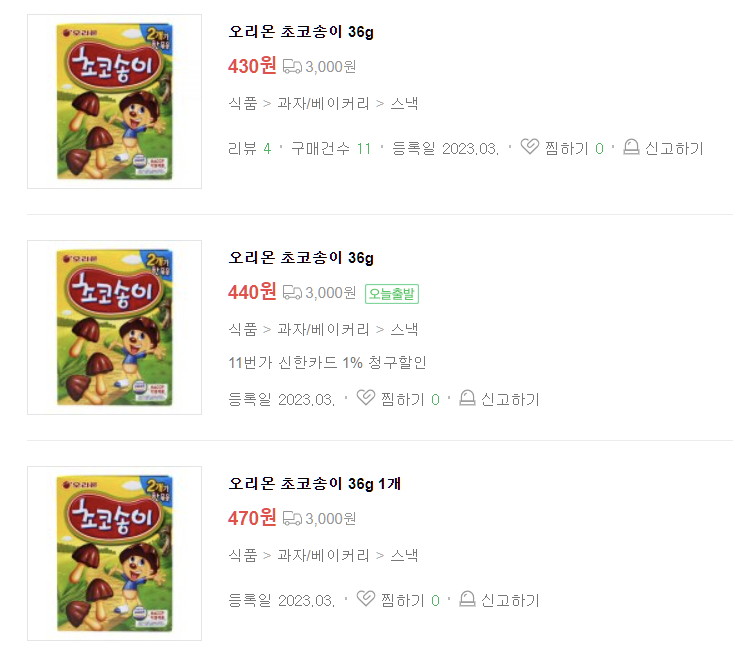
Task: Click heart wishlist icon for 430원 product
Action: point(530,147)
